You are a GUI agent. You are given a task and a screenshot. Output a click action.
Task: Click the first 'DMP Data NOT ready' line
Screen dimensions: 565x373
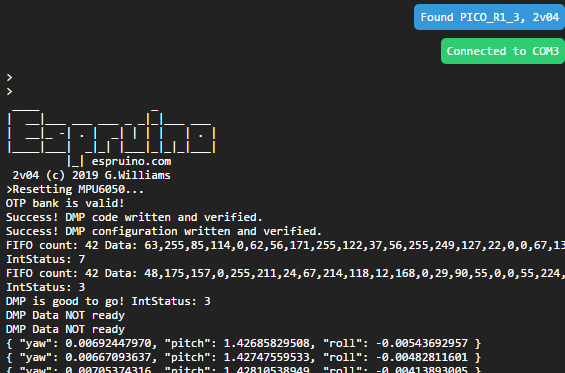65,315
